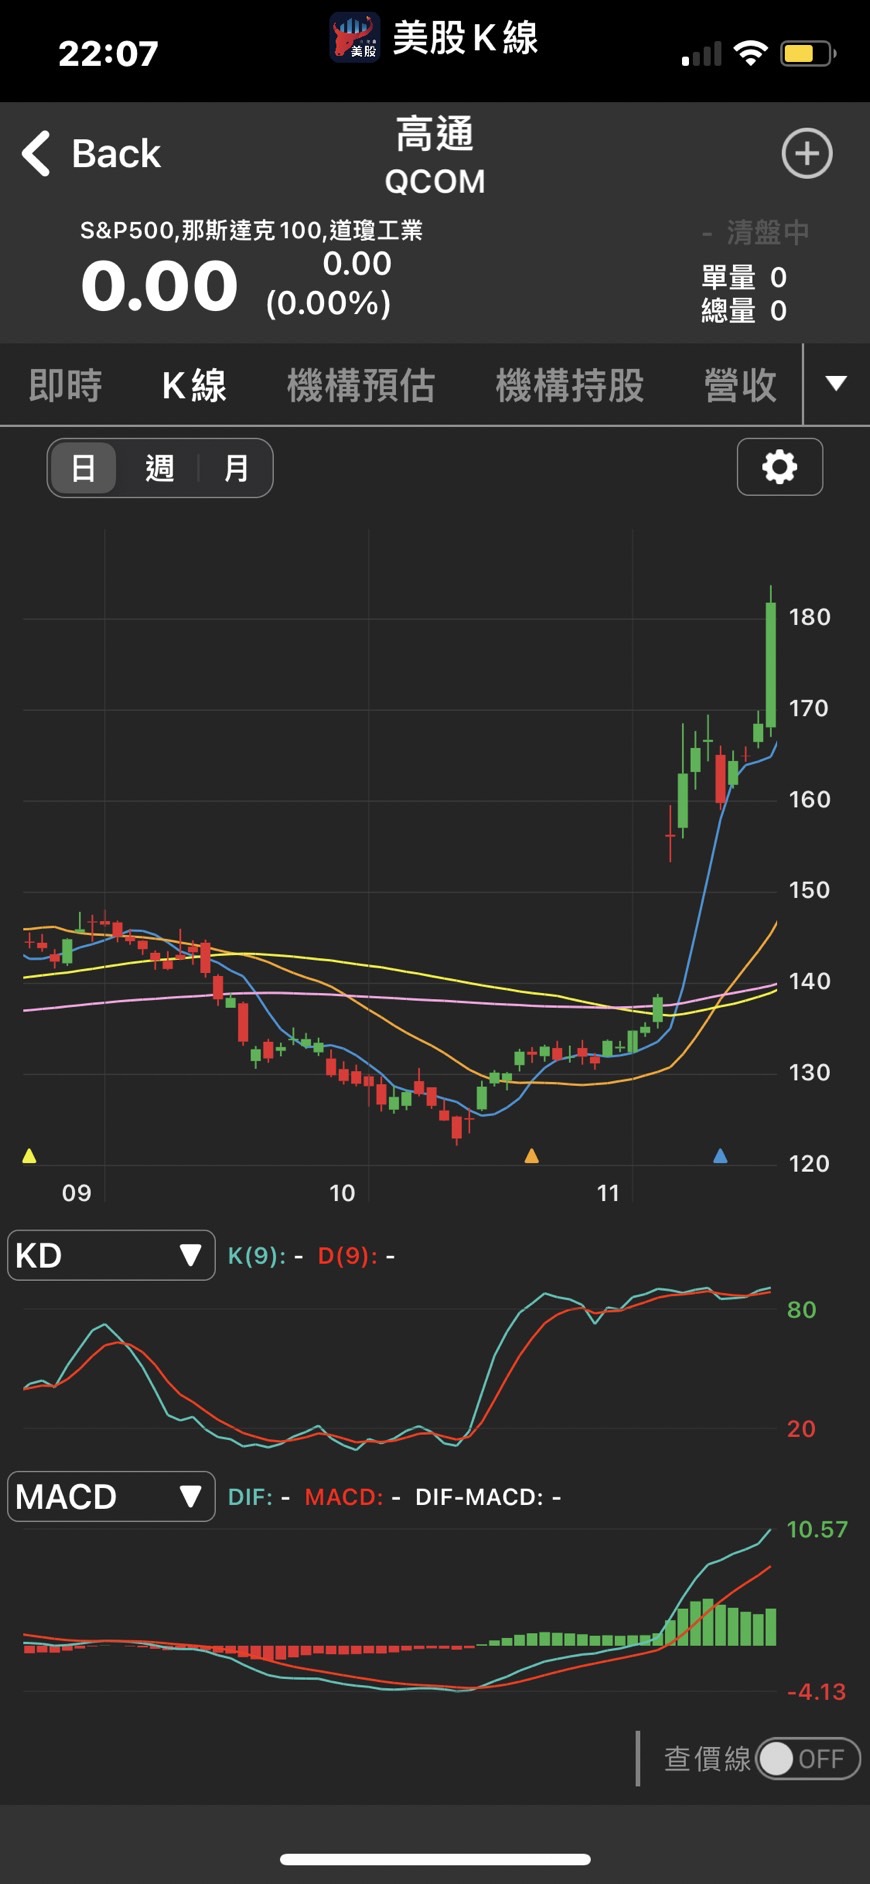Select the 日 daily period option
The width and height of the screenshot is (870, 1884).
point(84,468)
